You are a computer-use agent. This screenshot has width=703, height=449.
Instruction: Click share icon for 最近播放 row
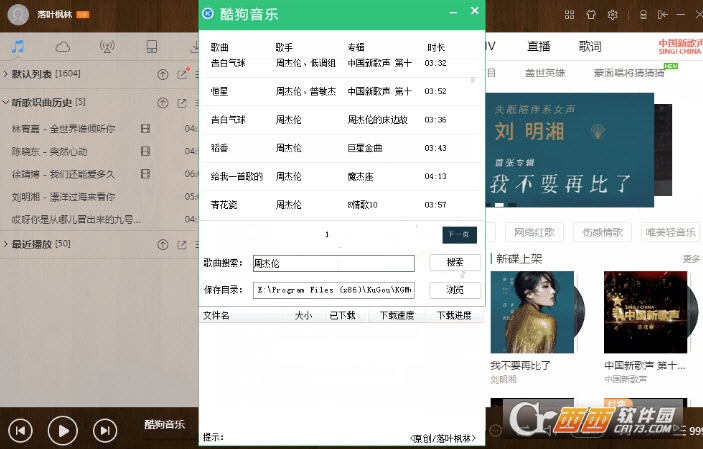182,244
